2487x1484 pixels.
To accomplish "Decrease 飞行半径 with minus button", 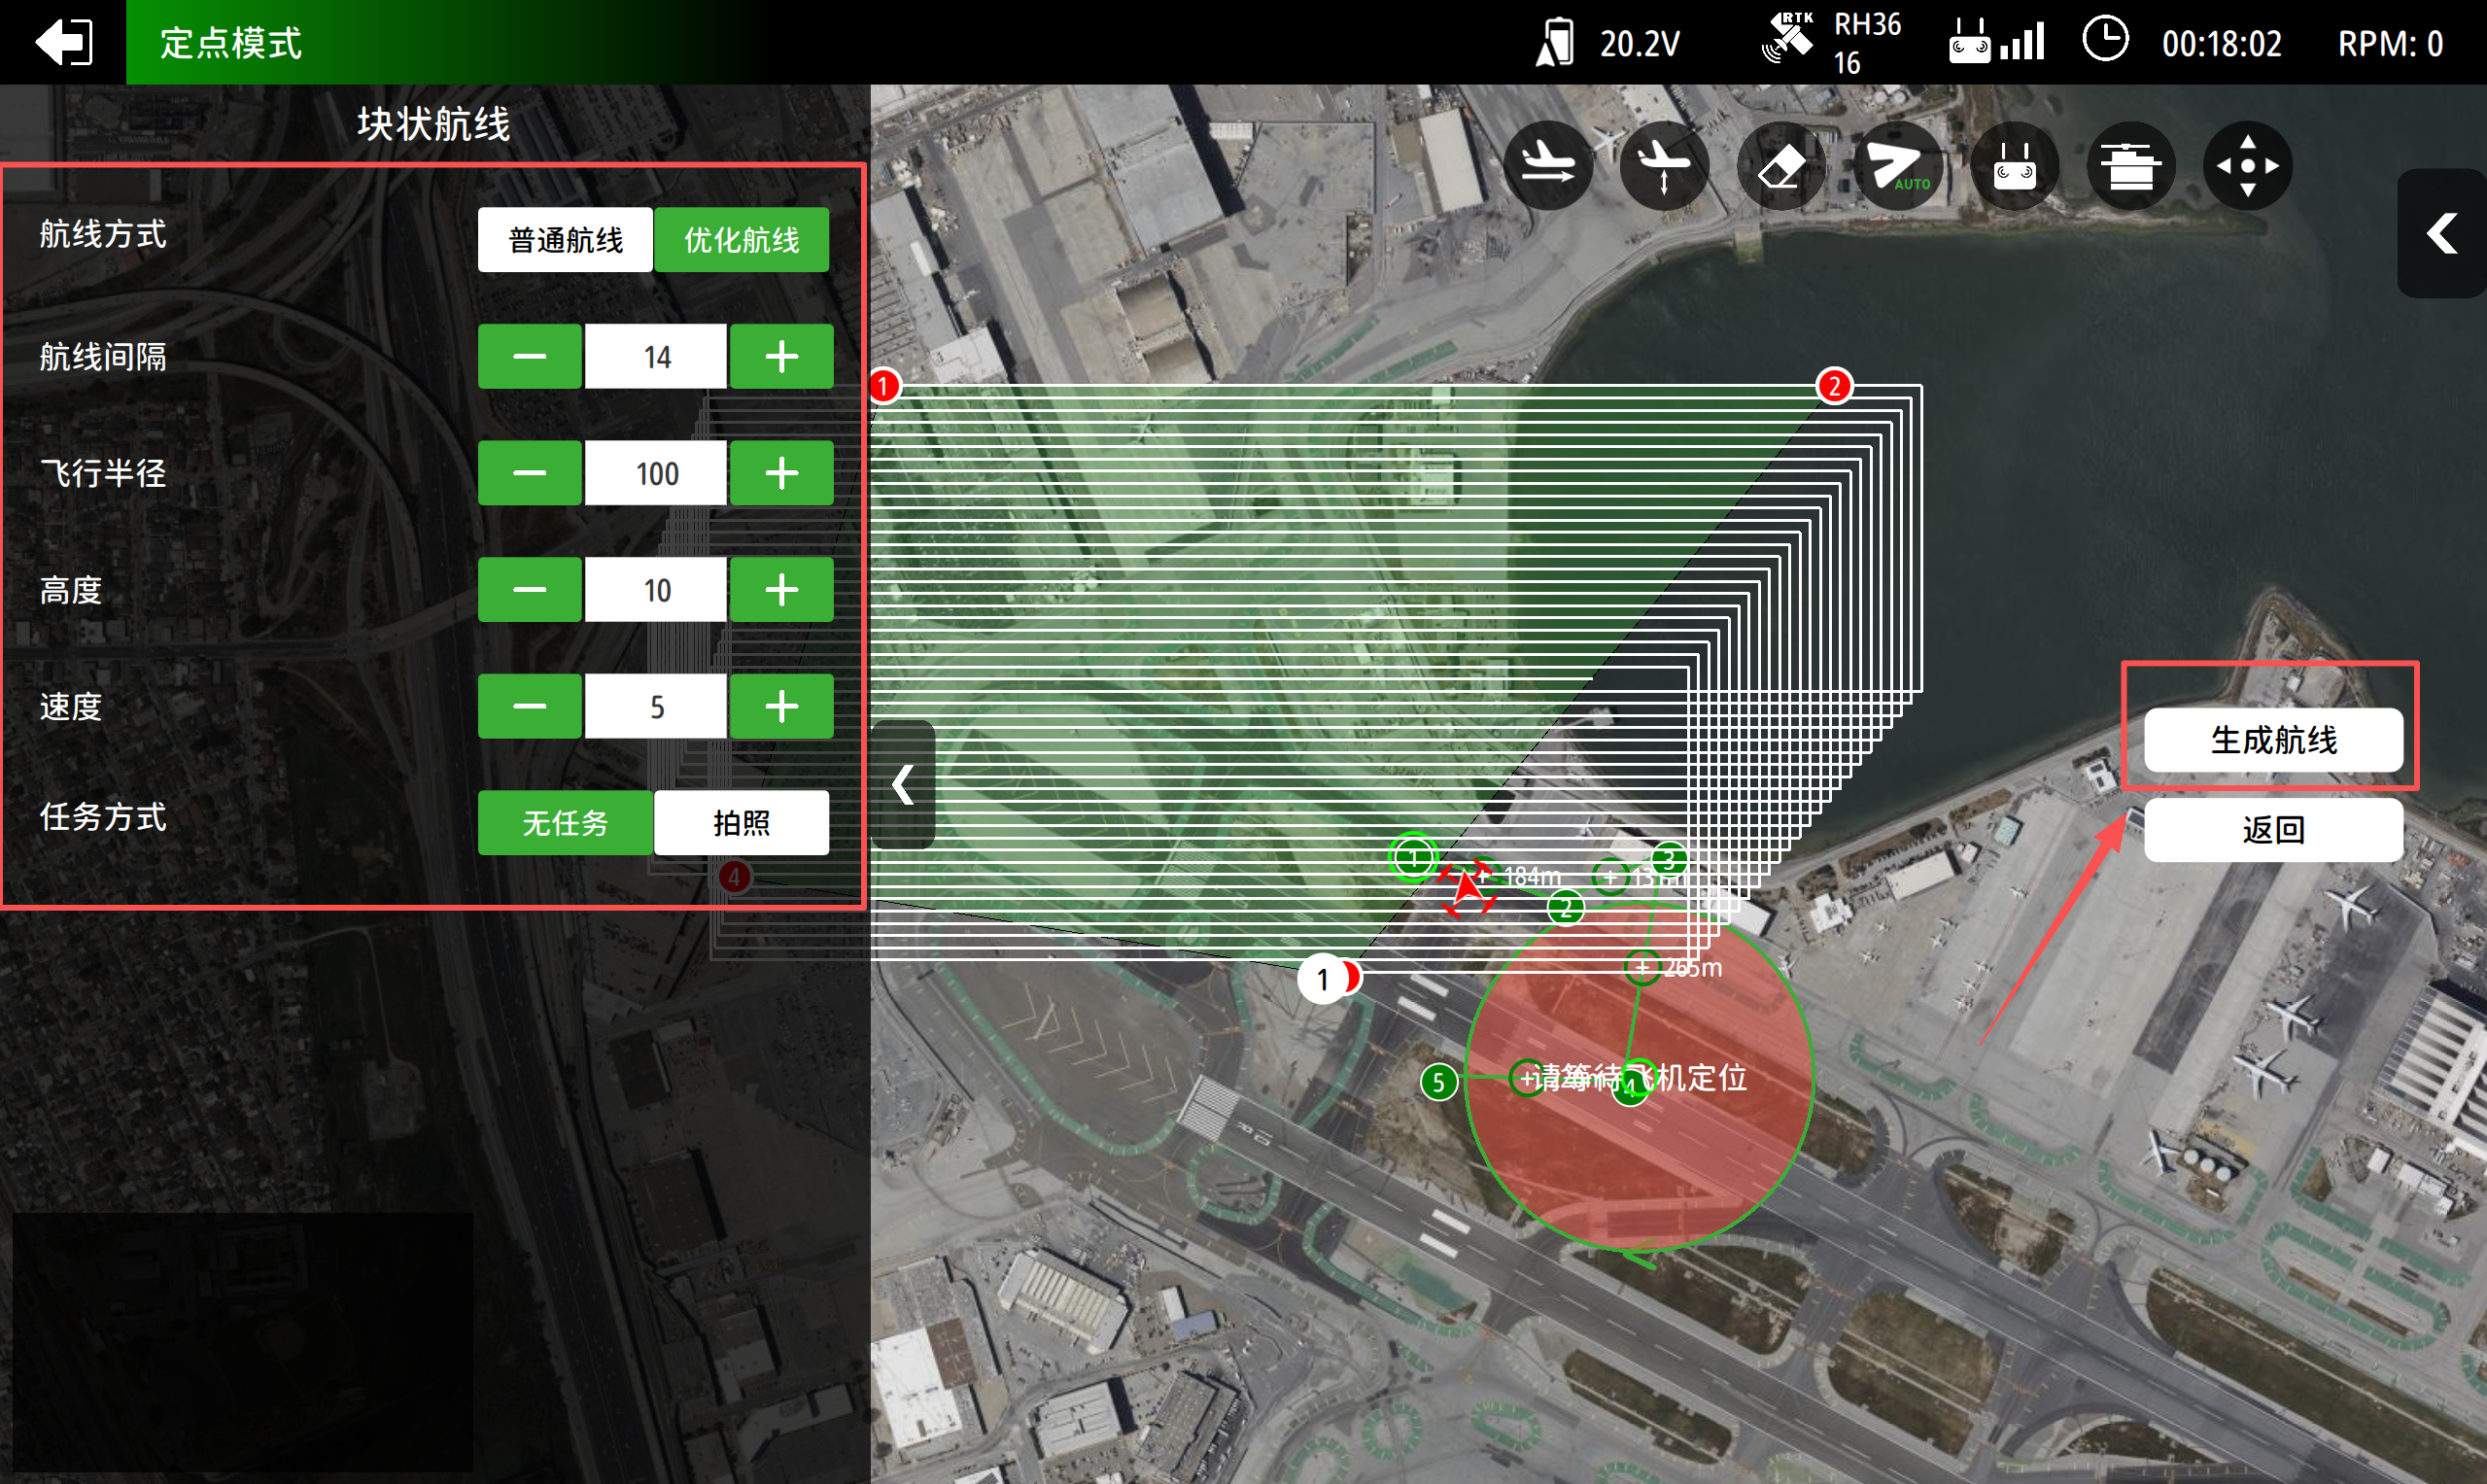I will click(529, 473).
